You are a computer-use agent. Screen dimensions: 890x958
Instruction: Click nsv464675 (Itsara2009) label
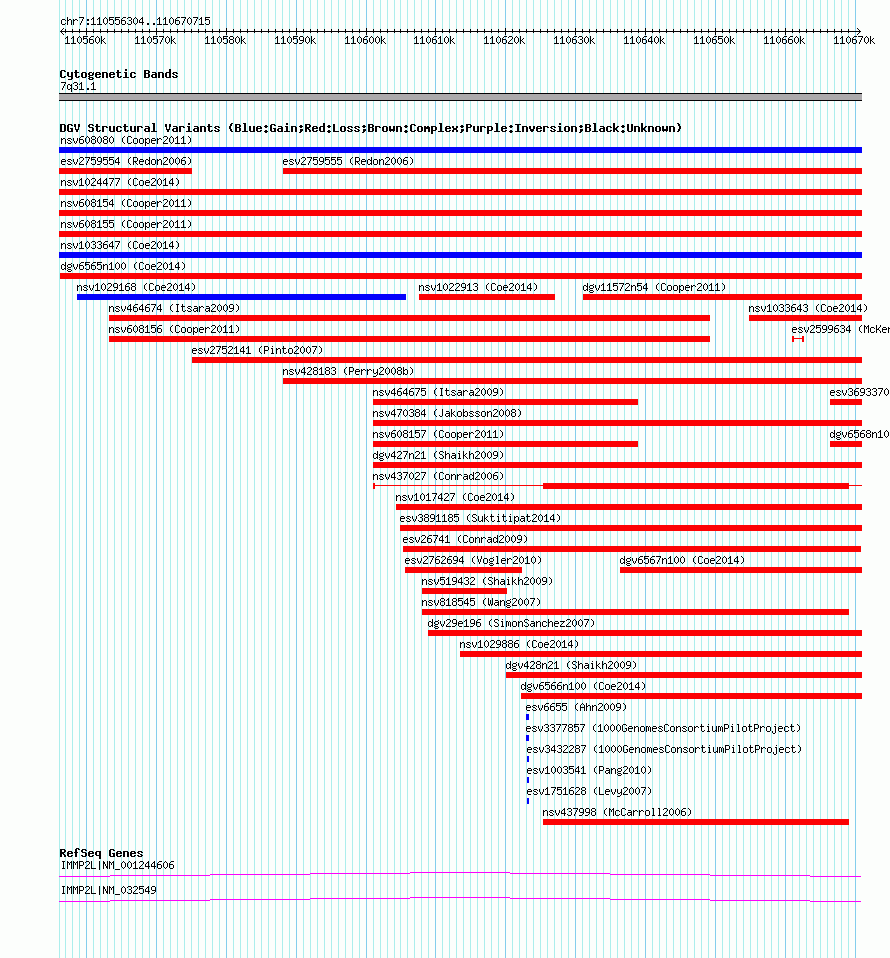pos(439,392)
